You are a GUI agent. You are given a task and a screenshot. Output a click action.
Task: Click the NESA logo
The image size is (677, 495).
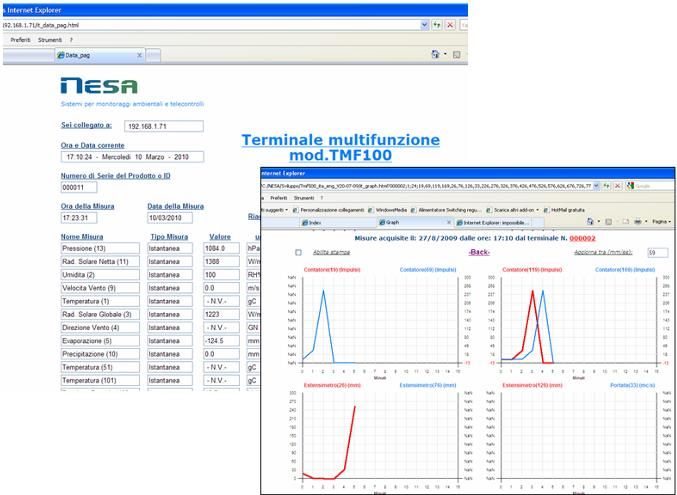[99, 86]
